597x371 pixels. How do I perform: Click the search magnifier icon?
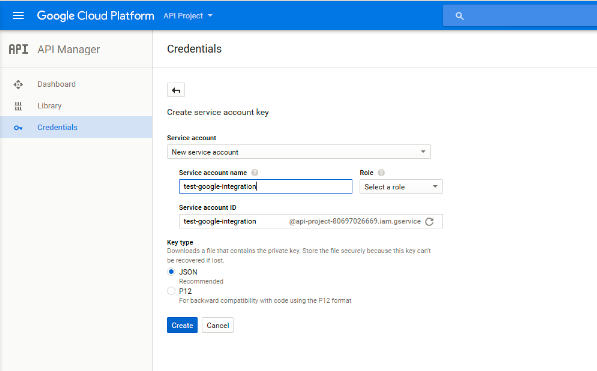[x=460, y=16]
